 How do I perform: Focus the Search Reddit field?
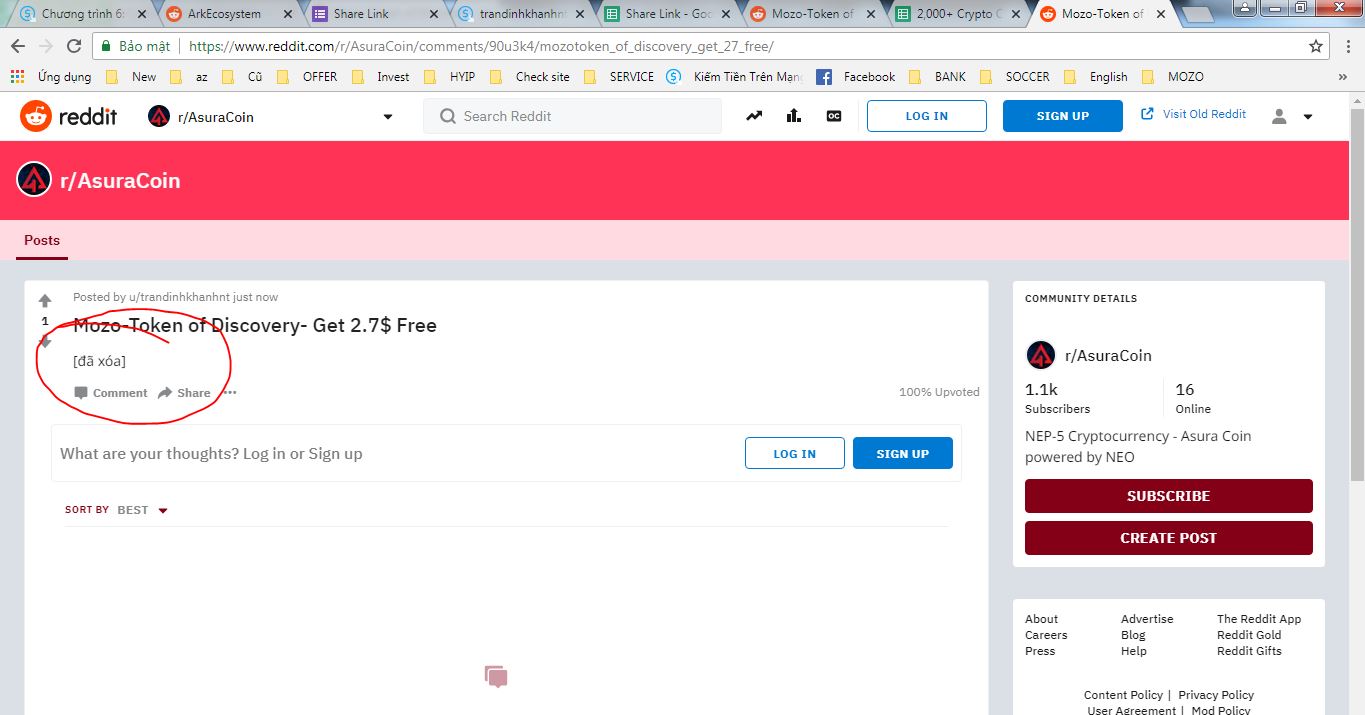[572, 116]
